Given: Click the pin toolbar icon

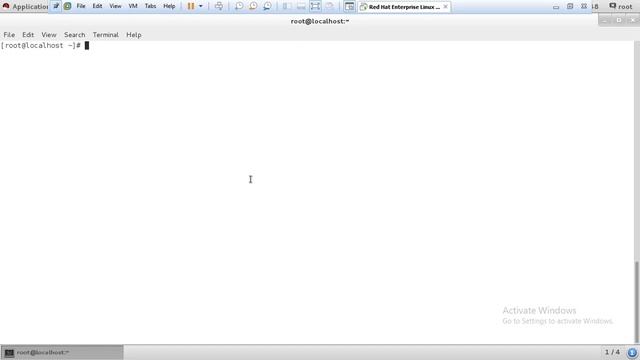Looking at the screenshot, I should (56, 6).
